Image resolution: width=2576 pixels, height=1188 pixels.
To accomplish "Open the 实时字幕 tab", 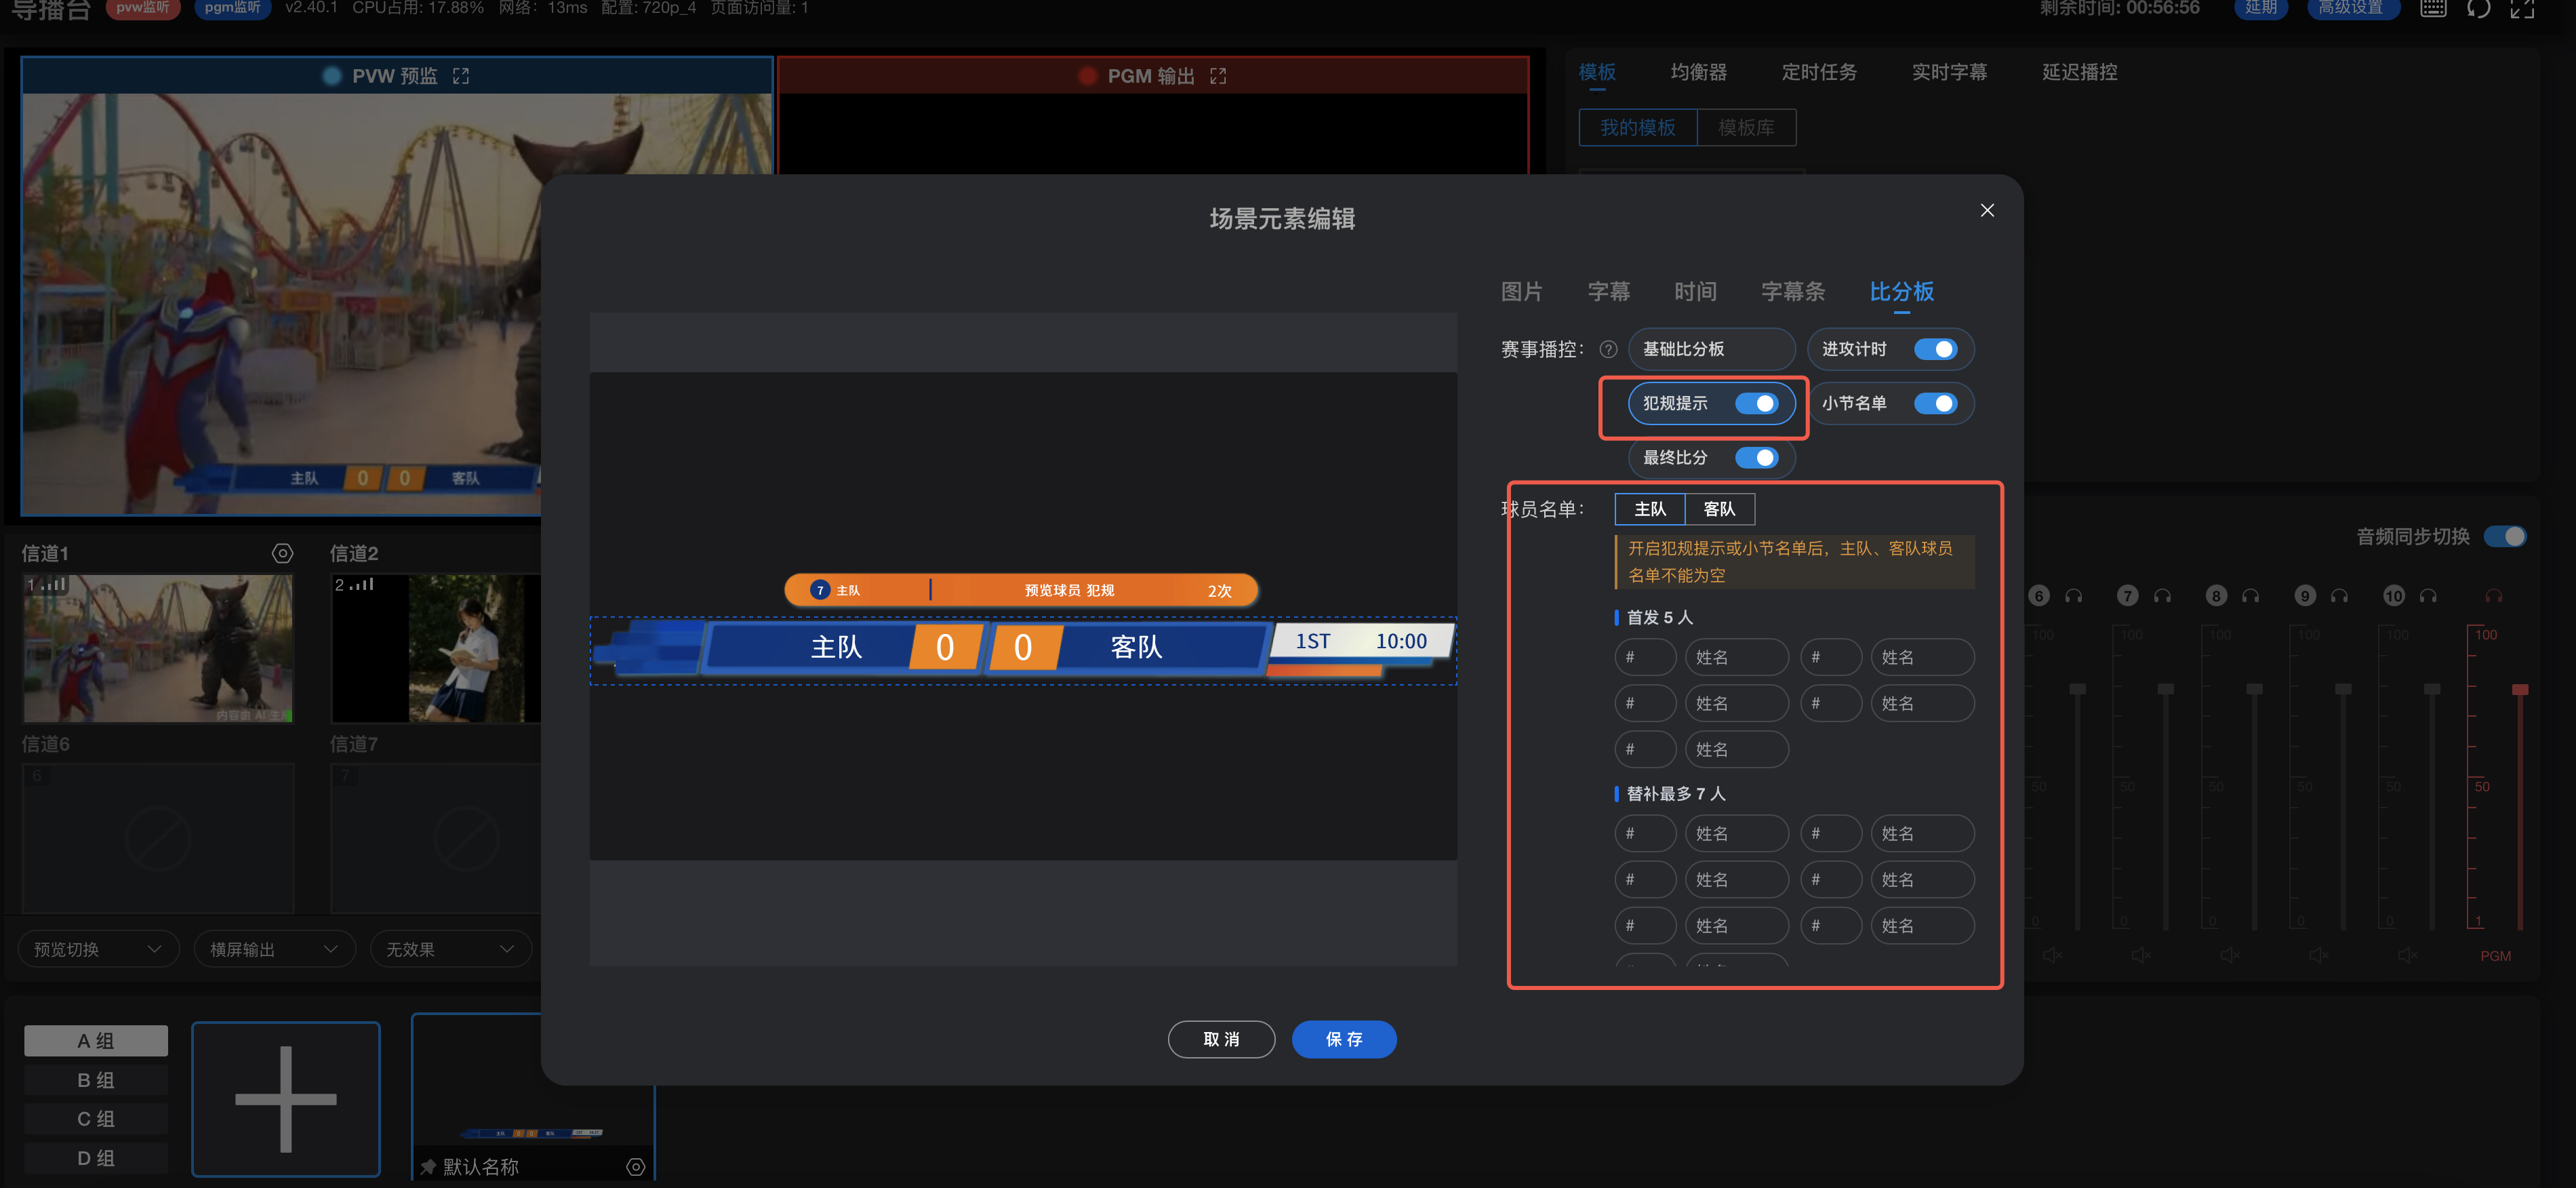I will click(x=1949, y=72).
